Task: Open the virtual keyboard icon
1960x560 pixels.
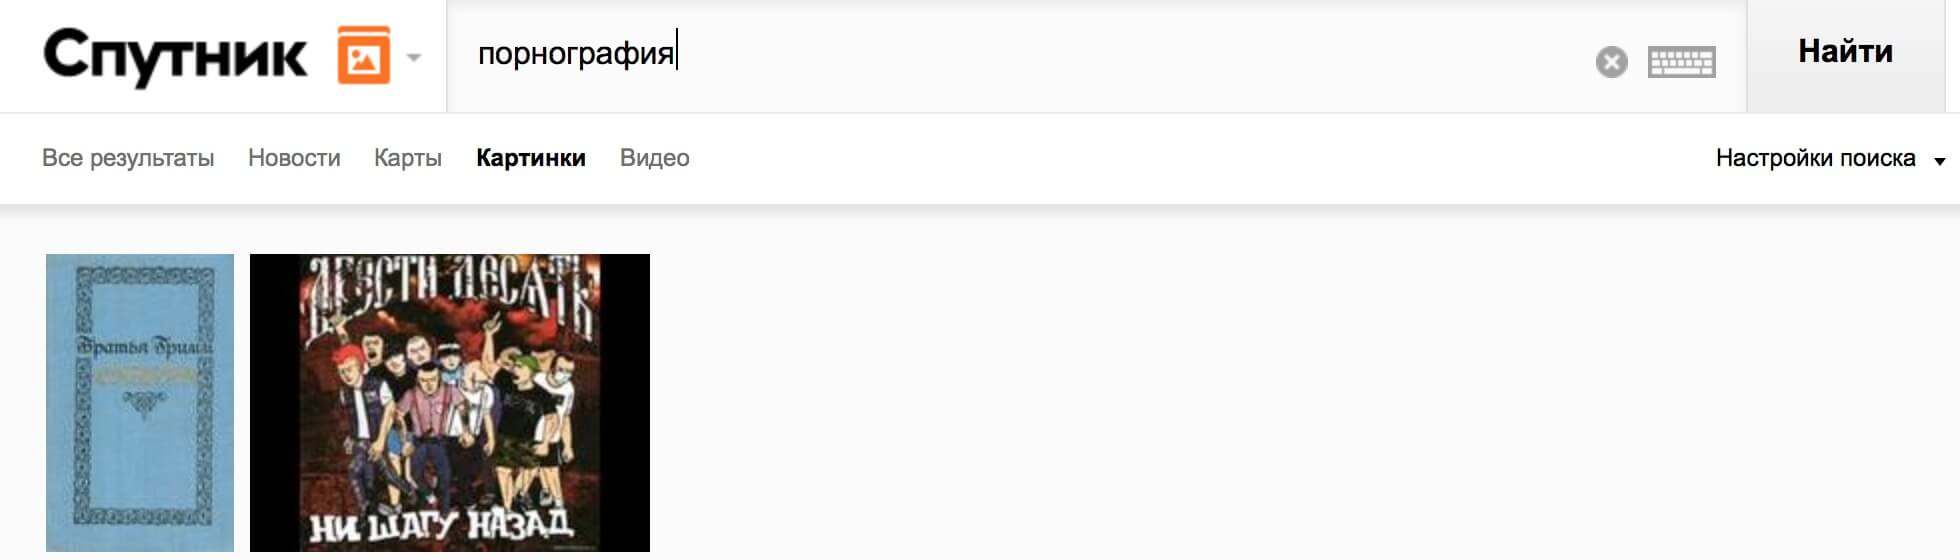Action: click(x=1681, y=62)
